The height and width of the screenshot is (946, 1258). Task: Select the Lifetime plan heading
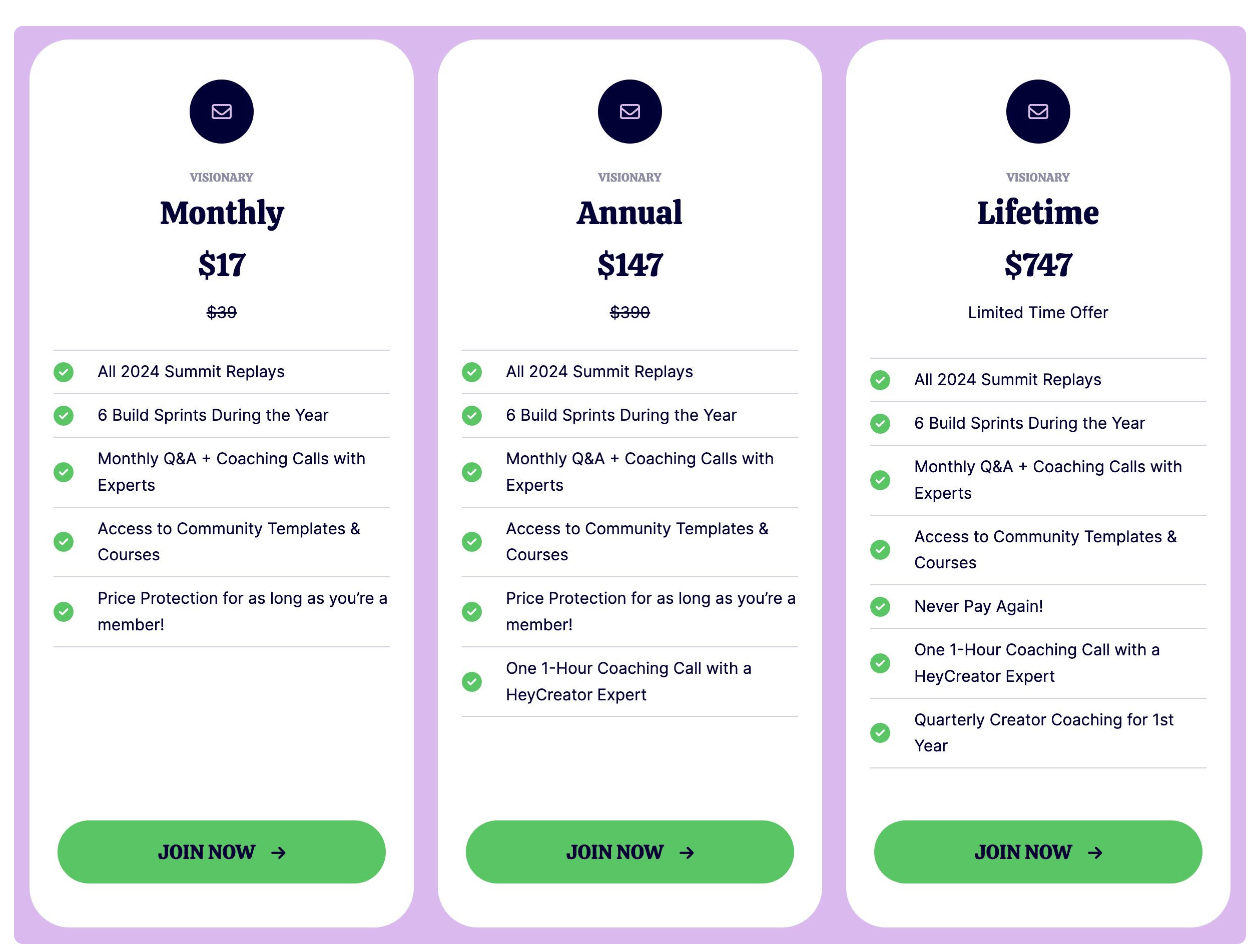click(x=1038, y=213)
